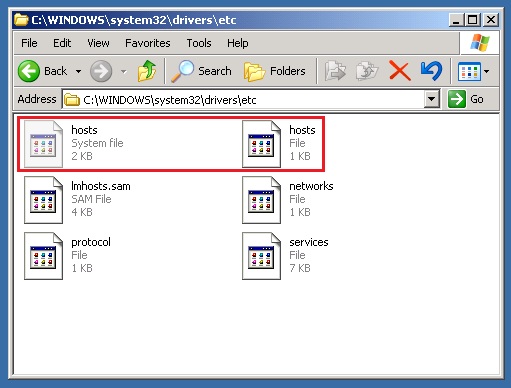Click the blue Undo arrow icon
Viewport: 511px width, 388px height.
pyautogui.click(x=432, y=71)
